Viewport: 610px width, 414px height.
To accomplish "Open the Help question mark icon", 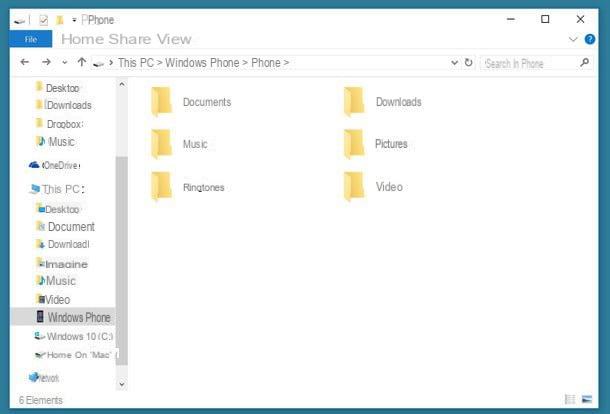I will click(590, 39).
